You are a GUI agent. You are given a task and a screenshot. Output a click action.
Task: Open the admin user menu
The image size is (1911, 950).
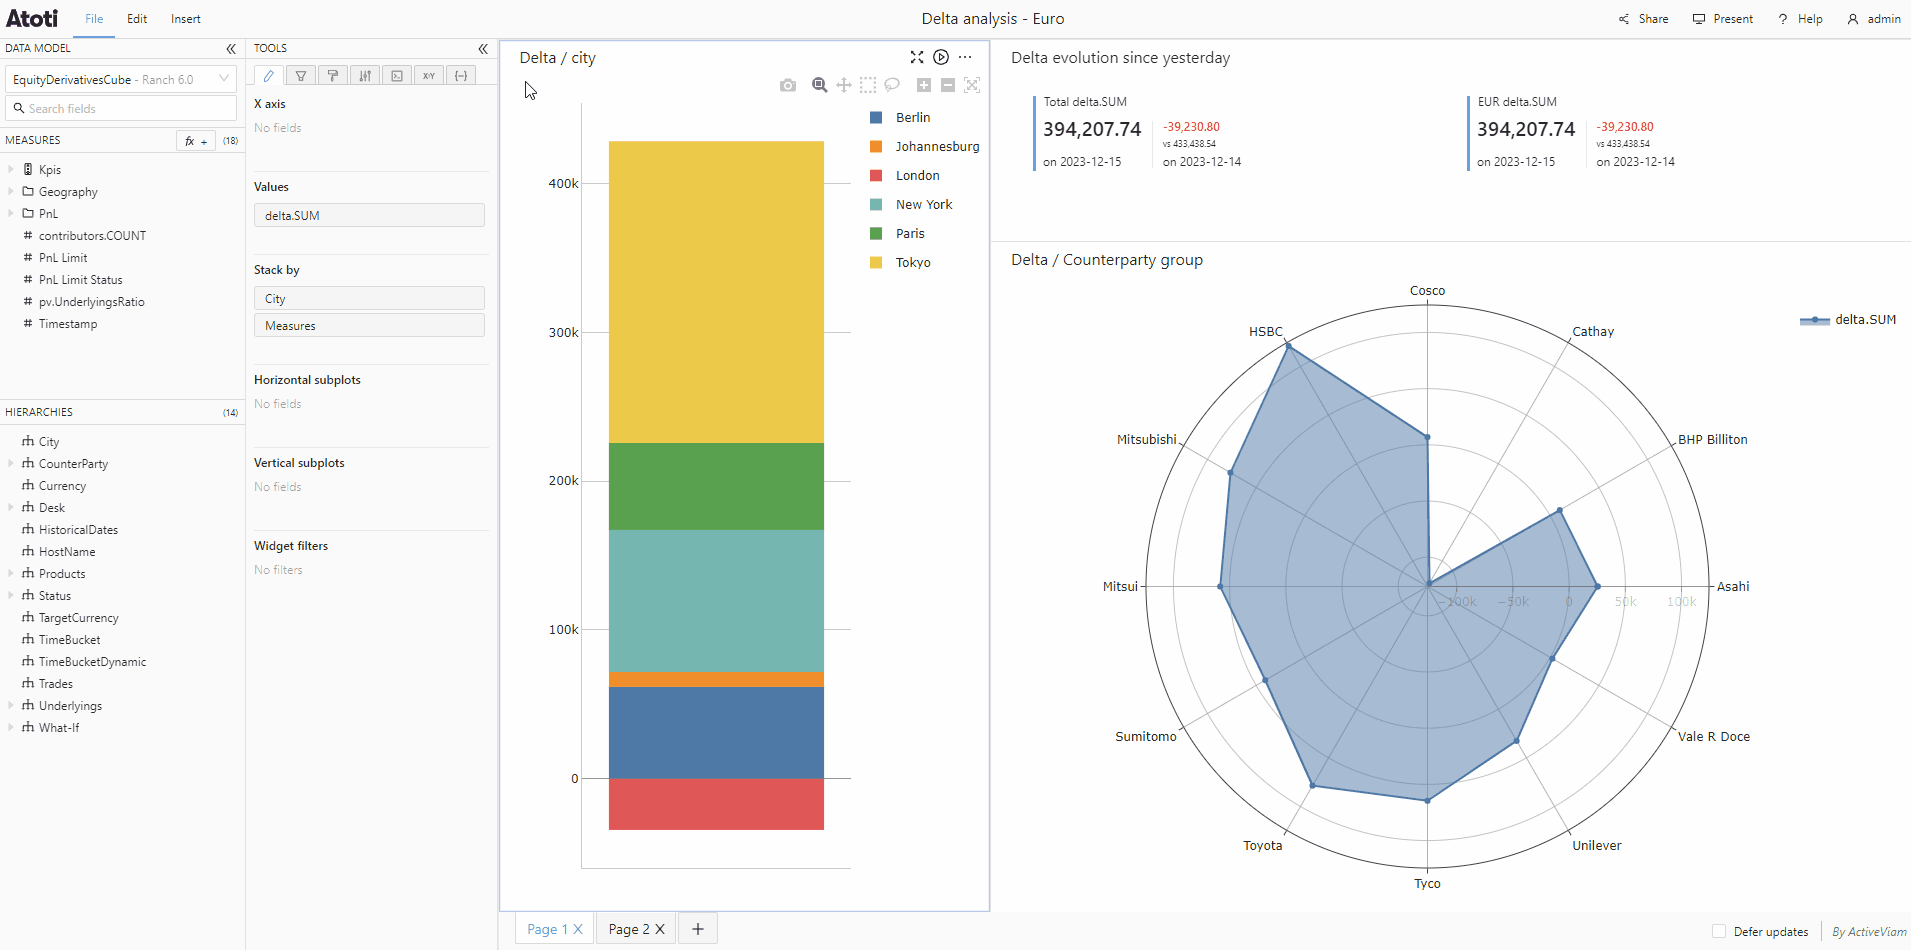(x=1874, y=19)
